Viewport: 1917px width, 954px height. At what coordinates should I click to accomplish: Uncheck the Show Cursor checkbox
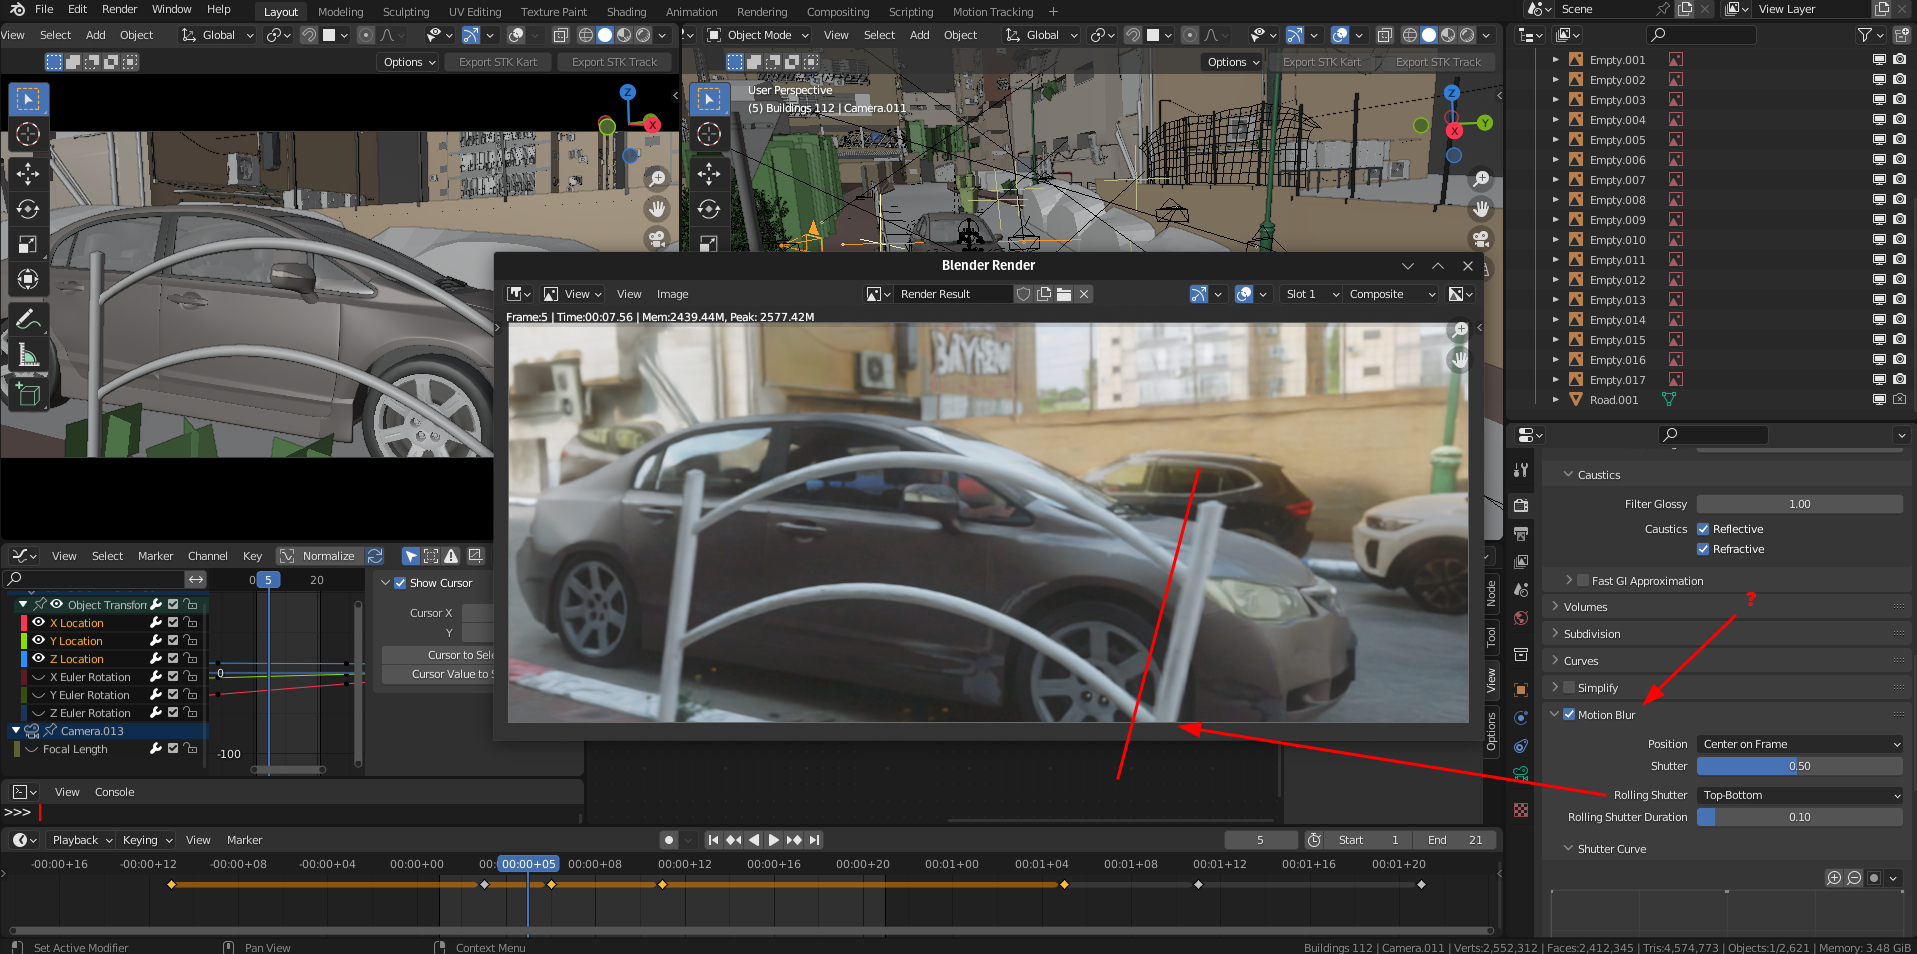click(400, 583)
